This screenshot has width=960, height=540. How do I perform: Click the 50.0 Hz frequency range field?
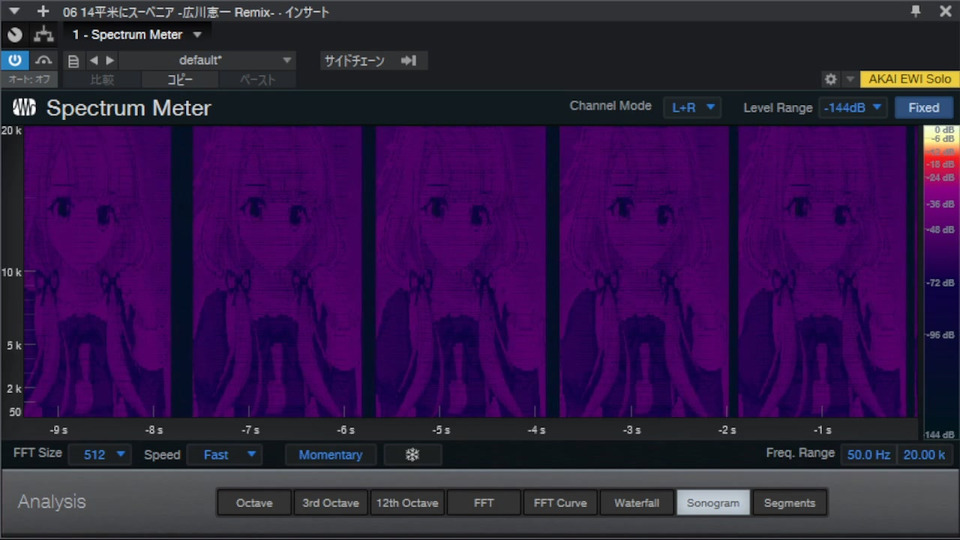[868, 455]
